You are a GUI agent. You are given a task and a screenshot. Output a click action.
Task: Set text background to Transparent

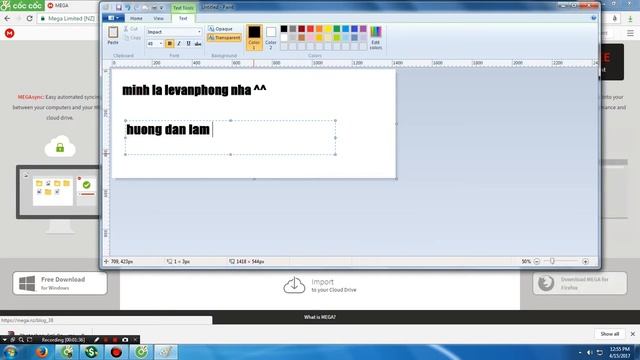click(224, 38)
